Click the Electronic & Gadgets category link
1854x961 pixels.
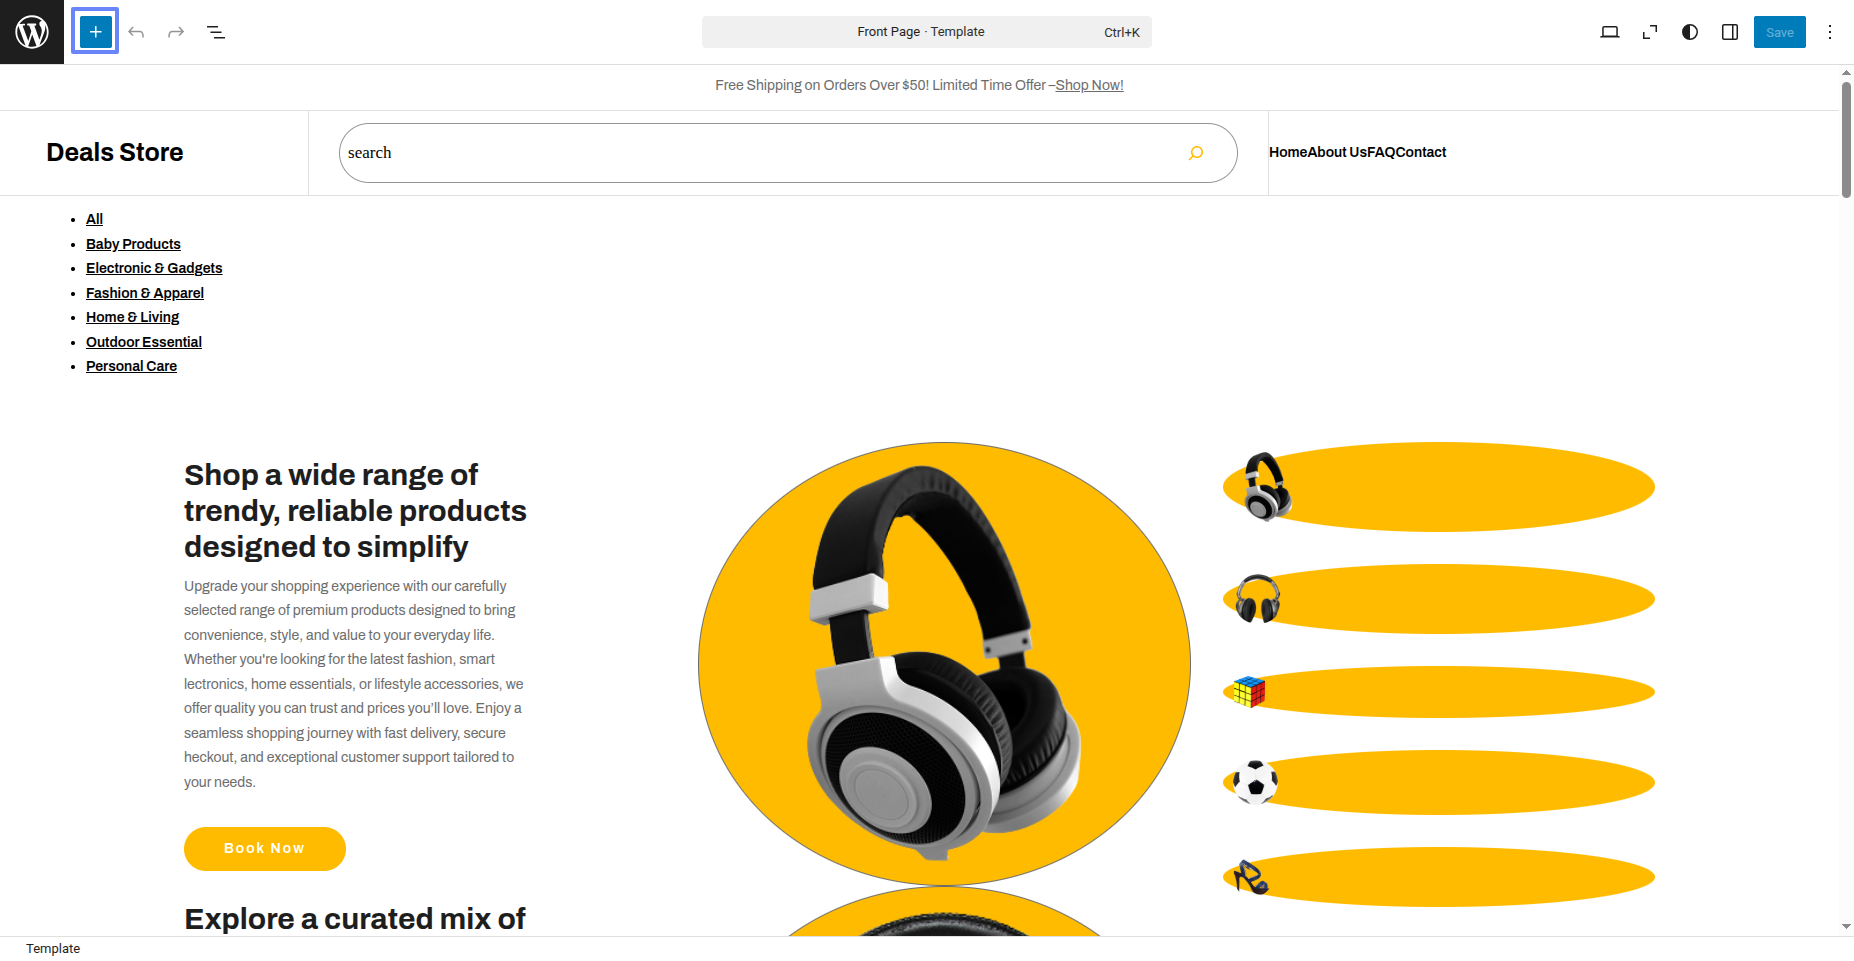[x=154, y=268]
